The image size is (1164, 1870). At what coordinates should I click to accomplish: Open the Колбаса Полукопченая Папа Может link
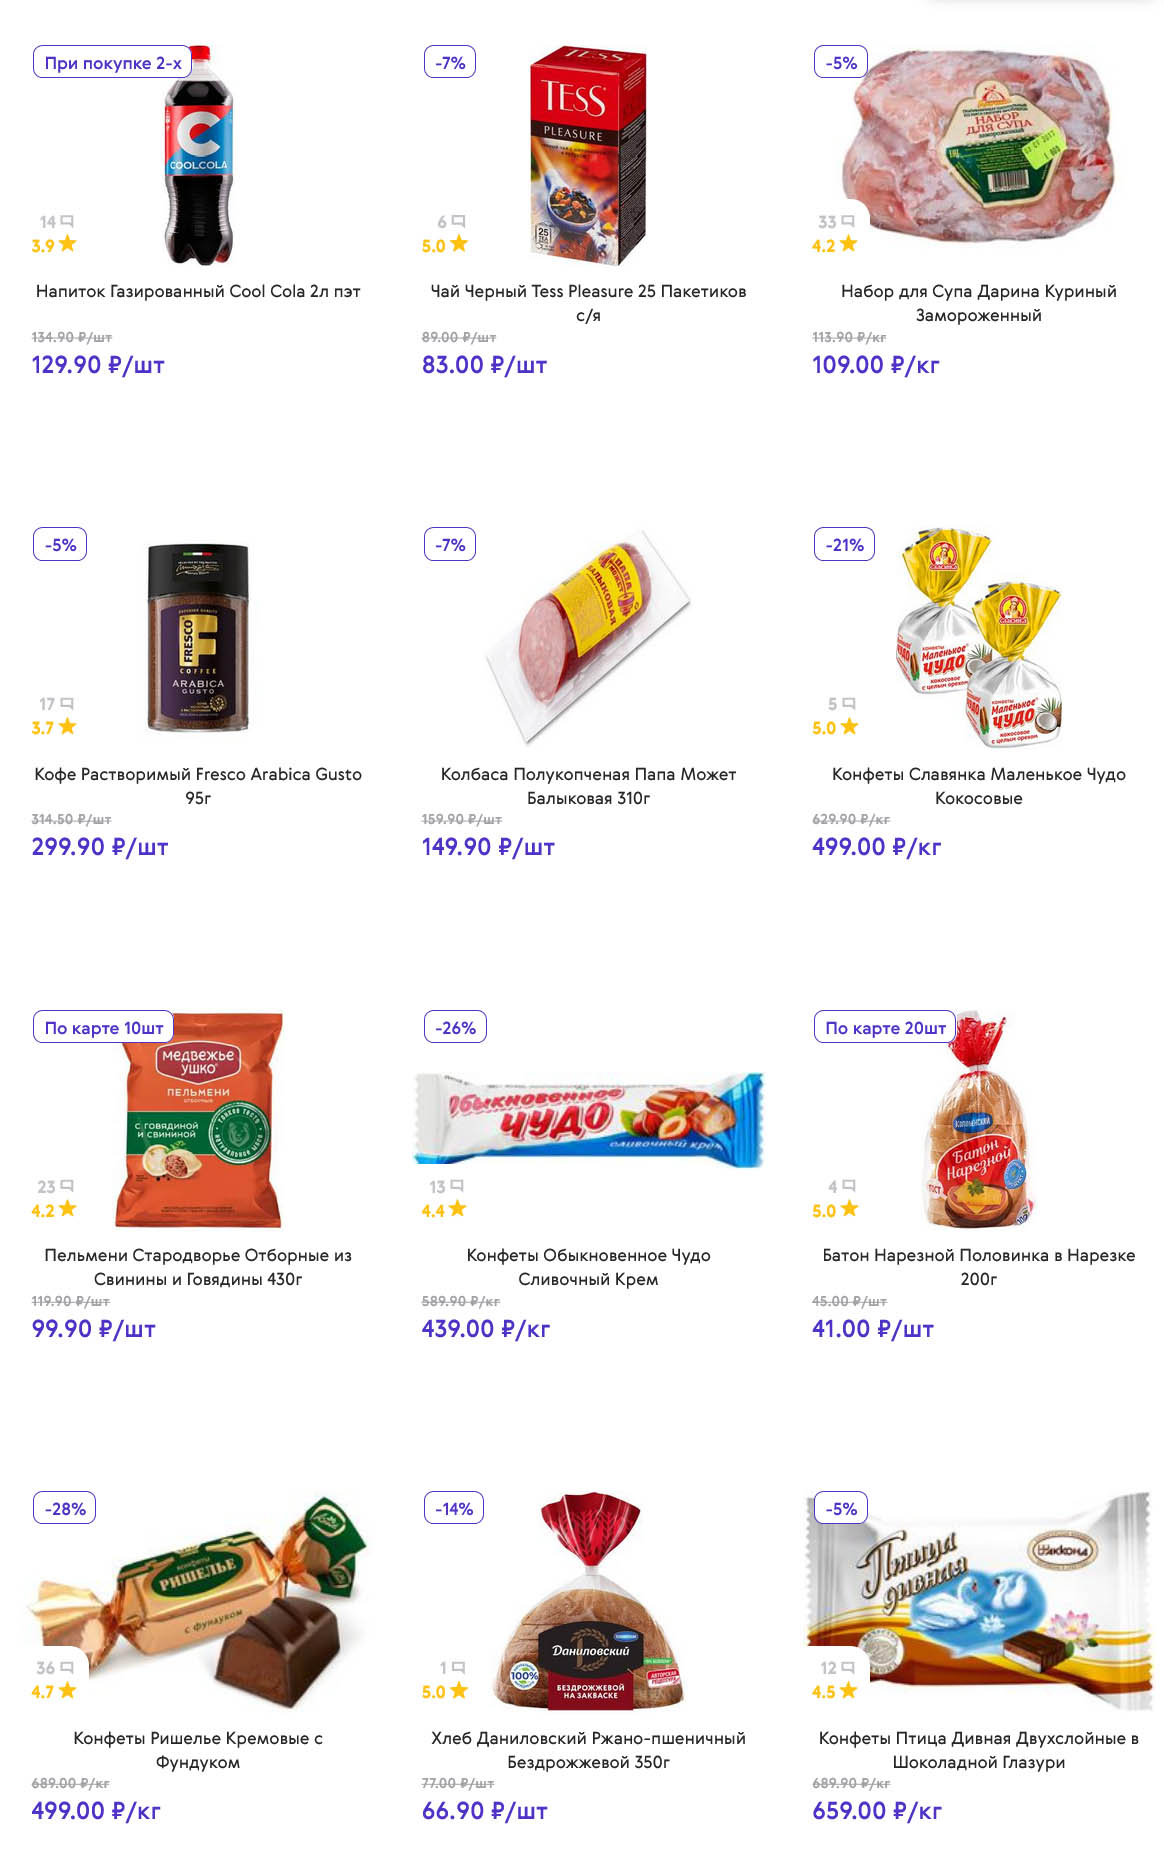[588, 786]
